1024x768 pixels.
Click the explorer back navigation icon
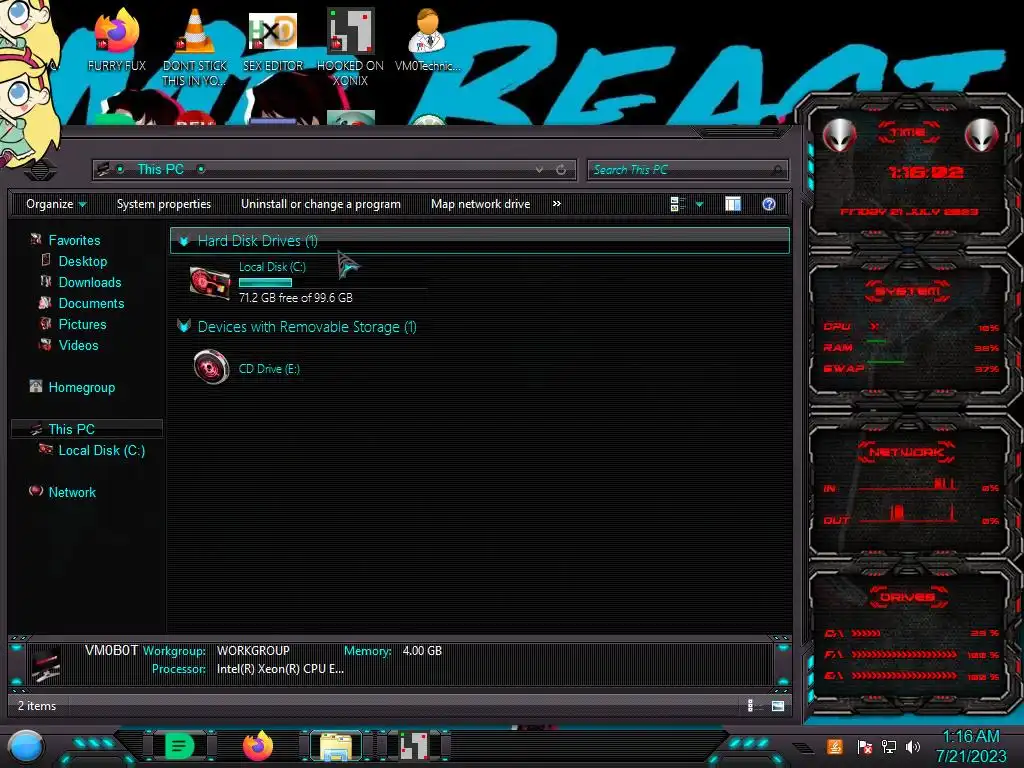39,170
